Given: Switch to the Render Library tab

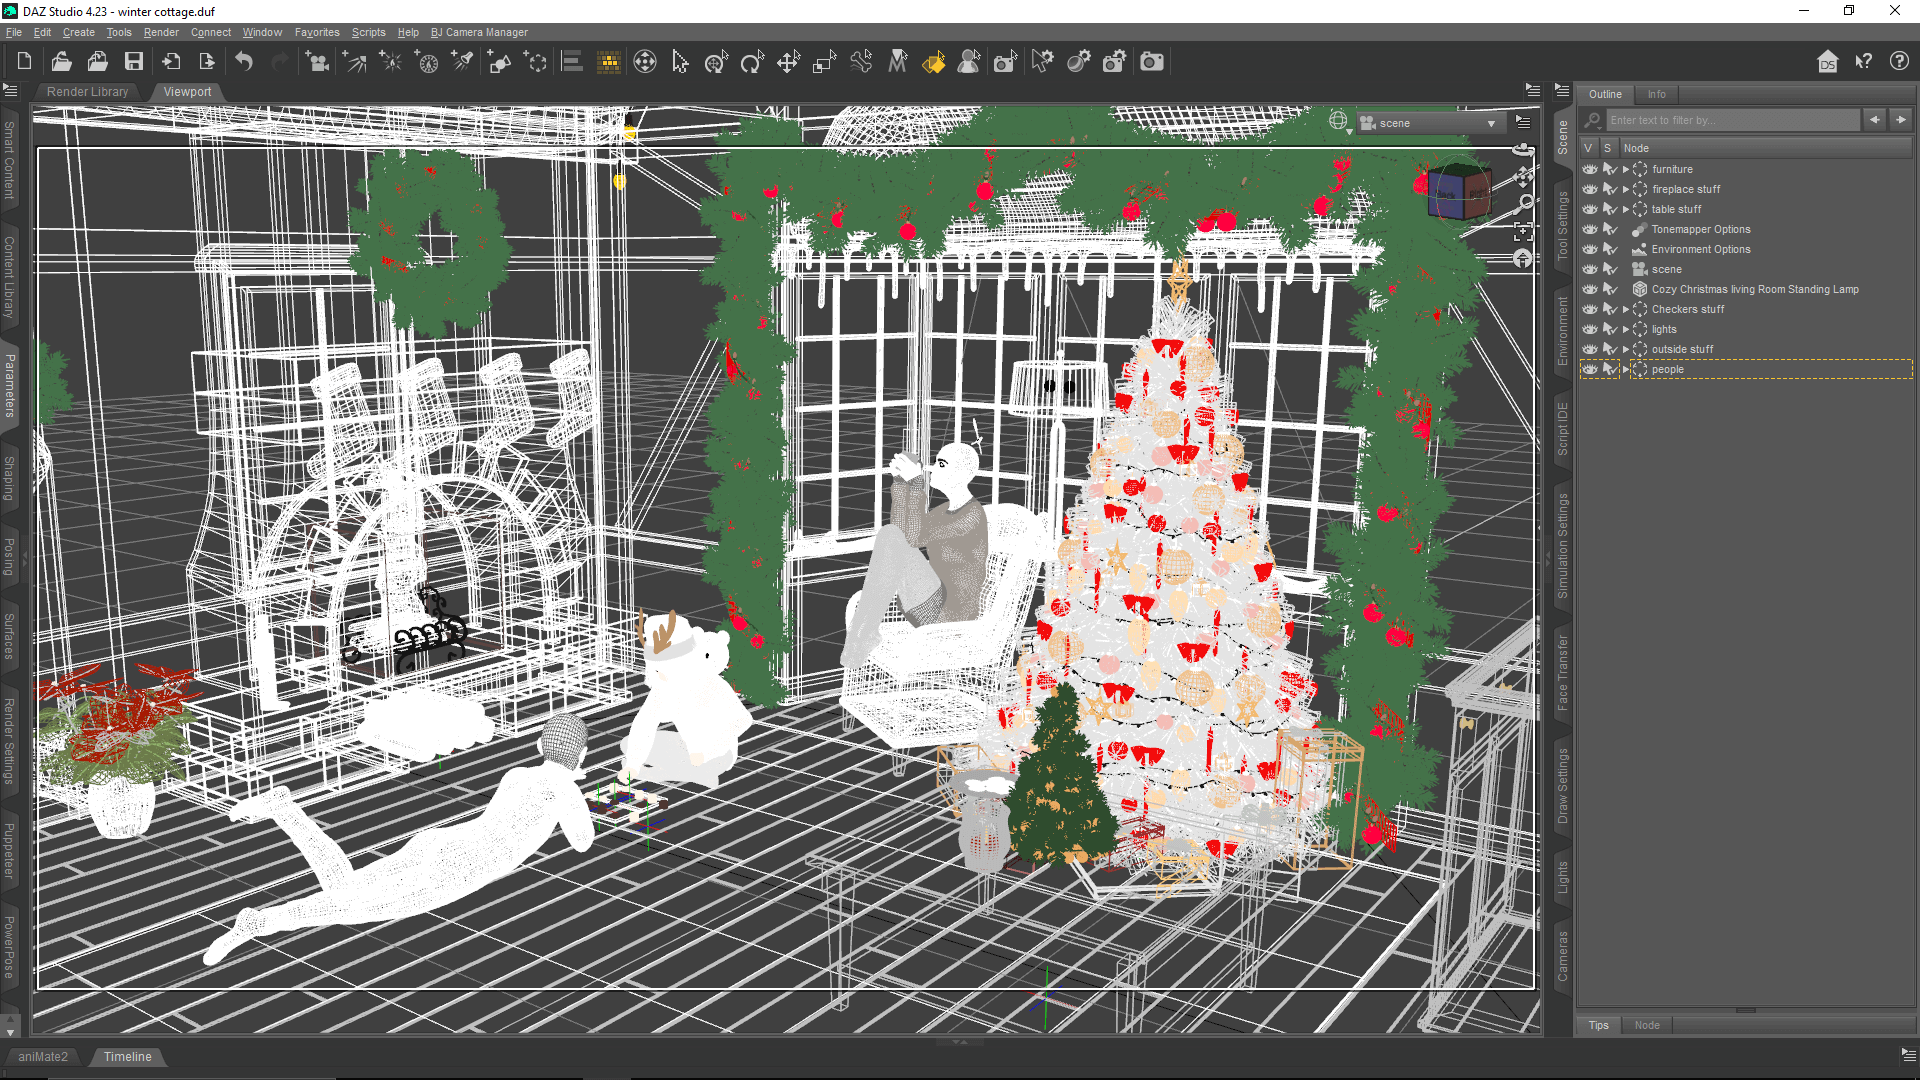Looking at the screenshot, I should coord(88,92).
